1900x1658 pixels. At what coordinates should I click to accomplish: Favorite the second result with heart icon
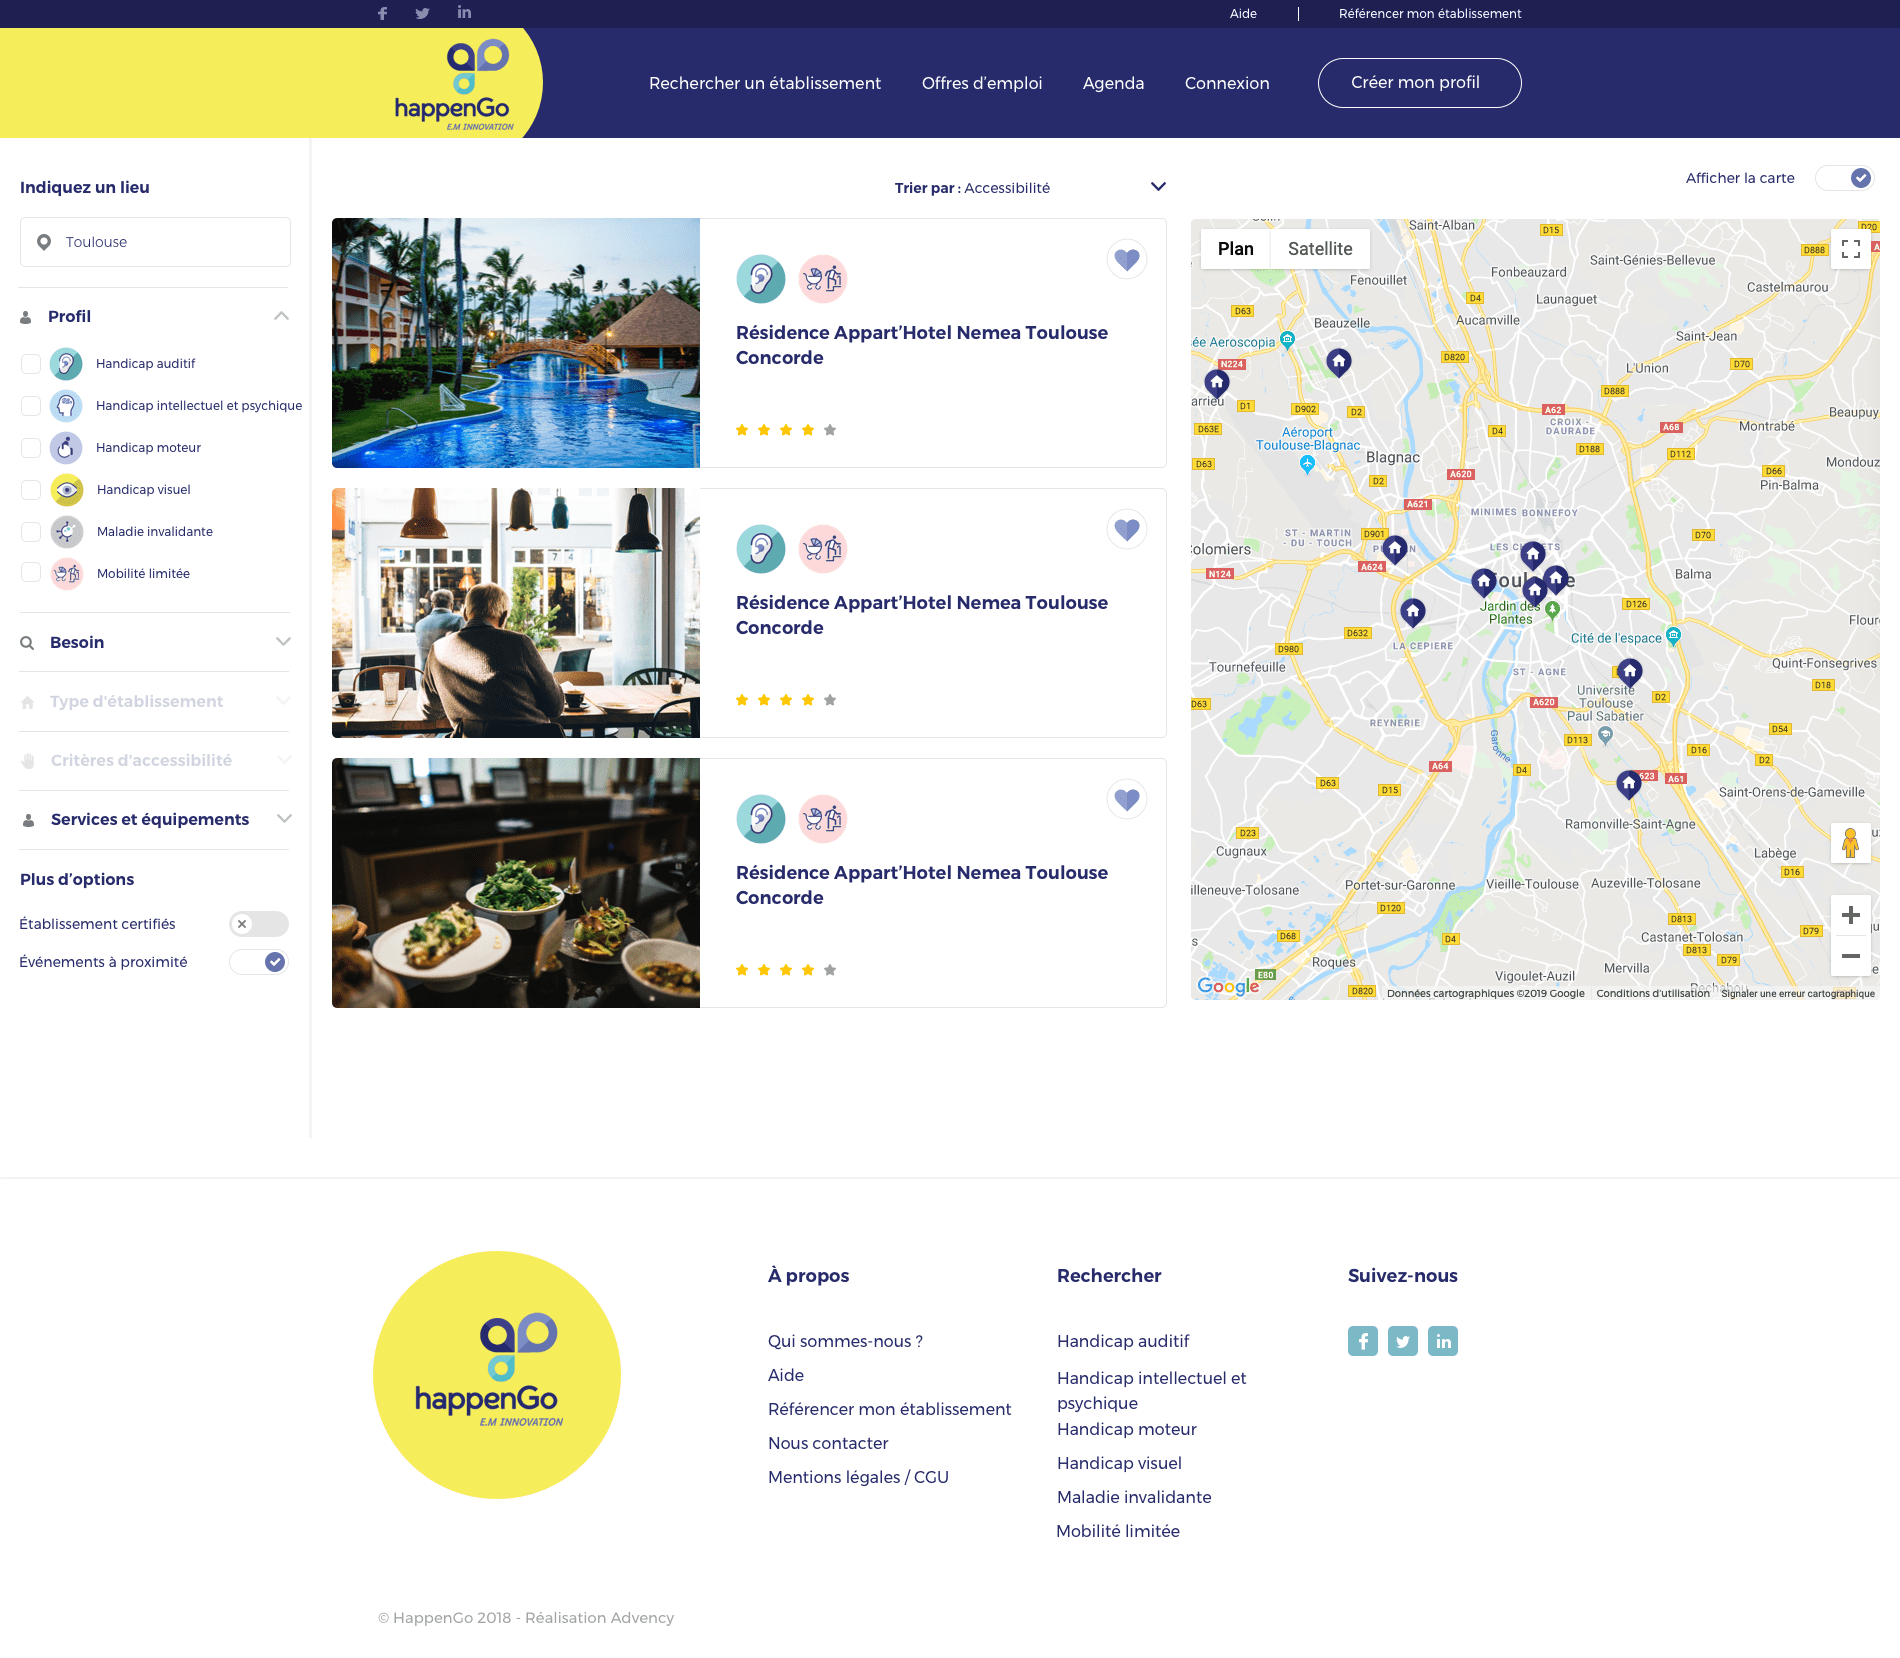(1127, 529)
